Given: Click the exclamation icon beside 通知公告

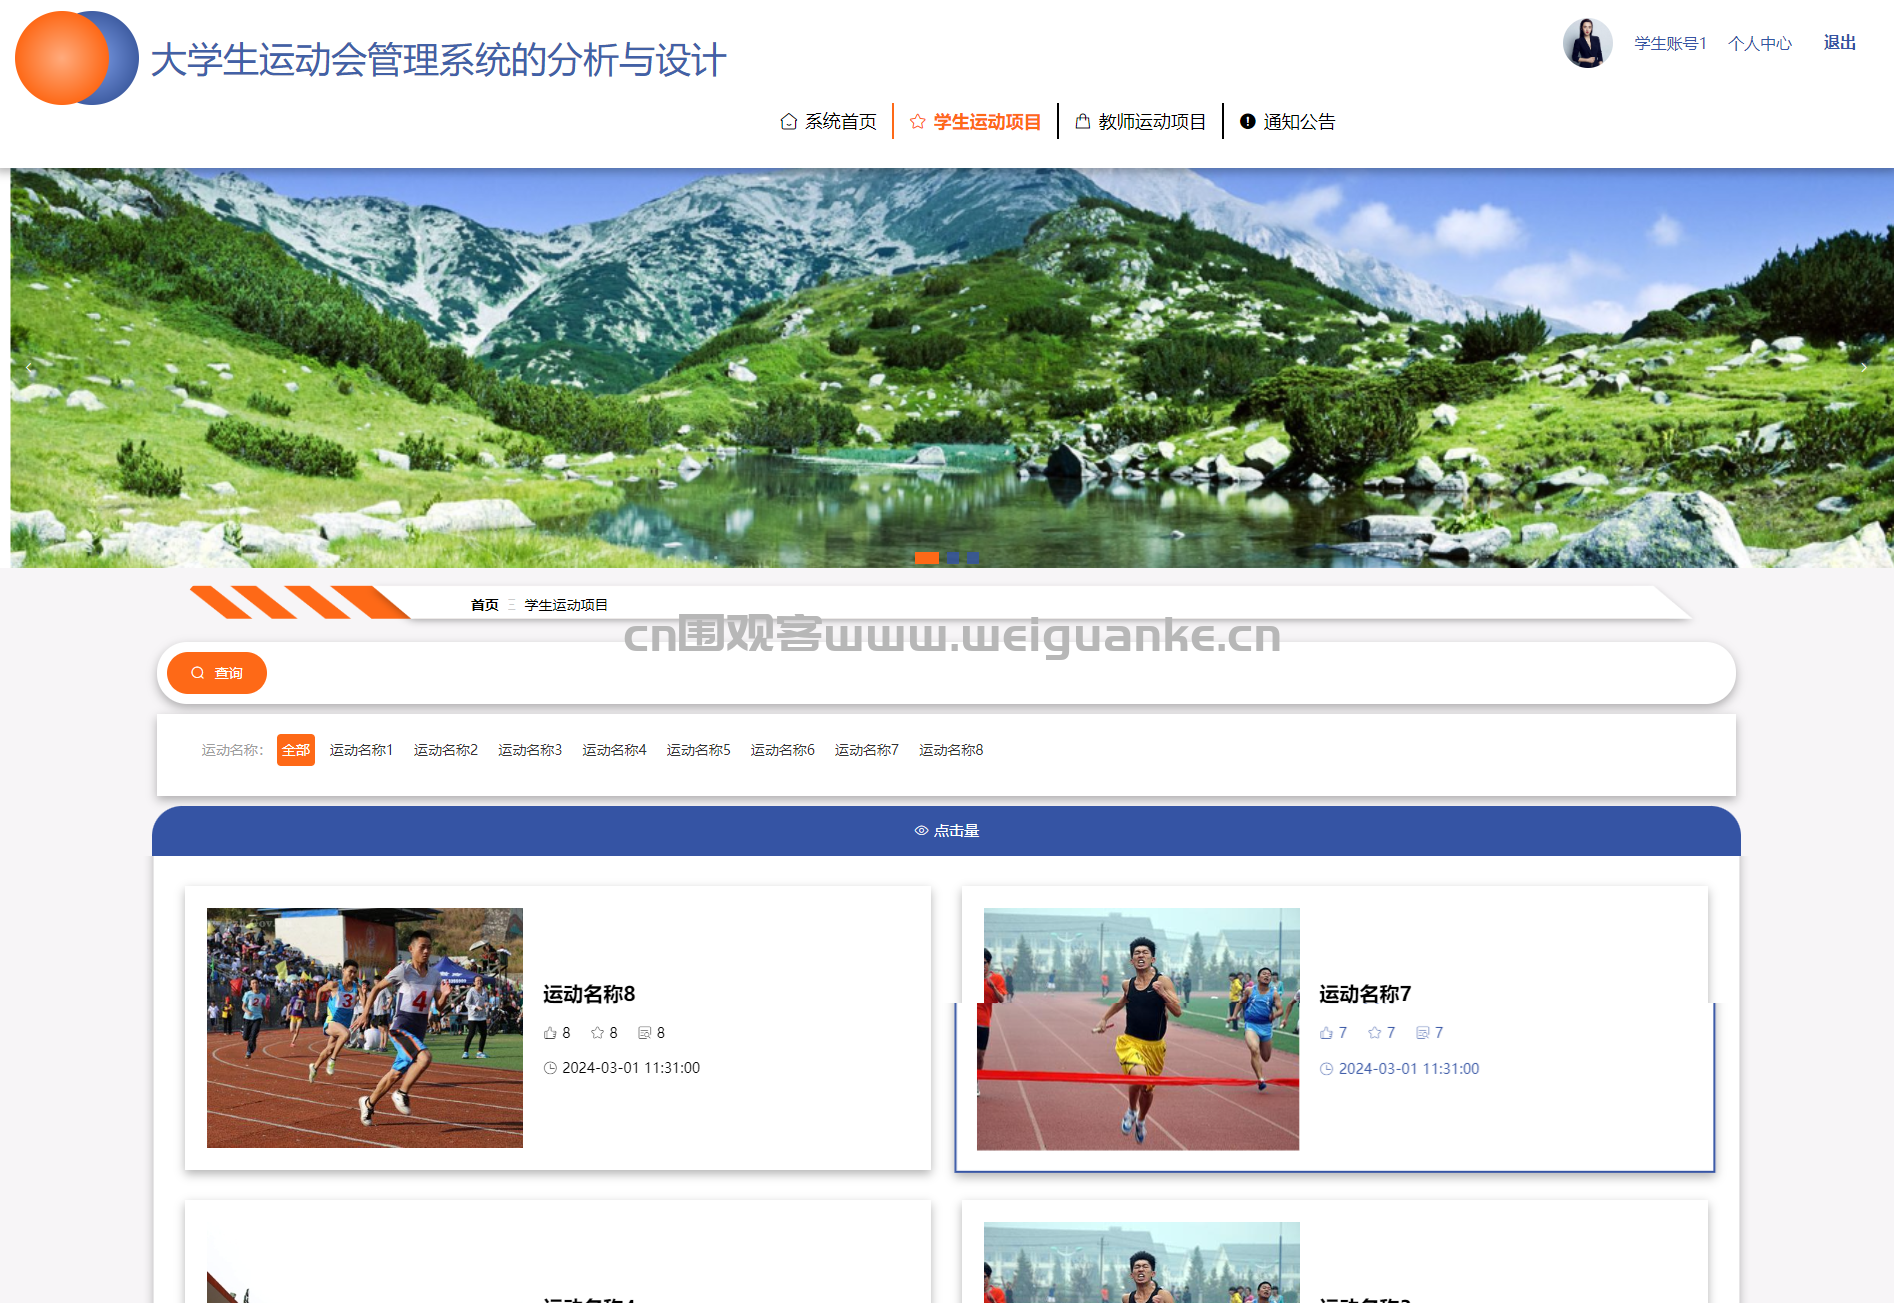Looking at the screenshot, I should point(1247,121).
